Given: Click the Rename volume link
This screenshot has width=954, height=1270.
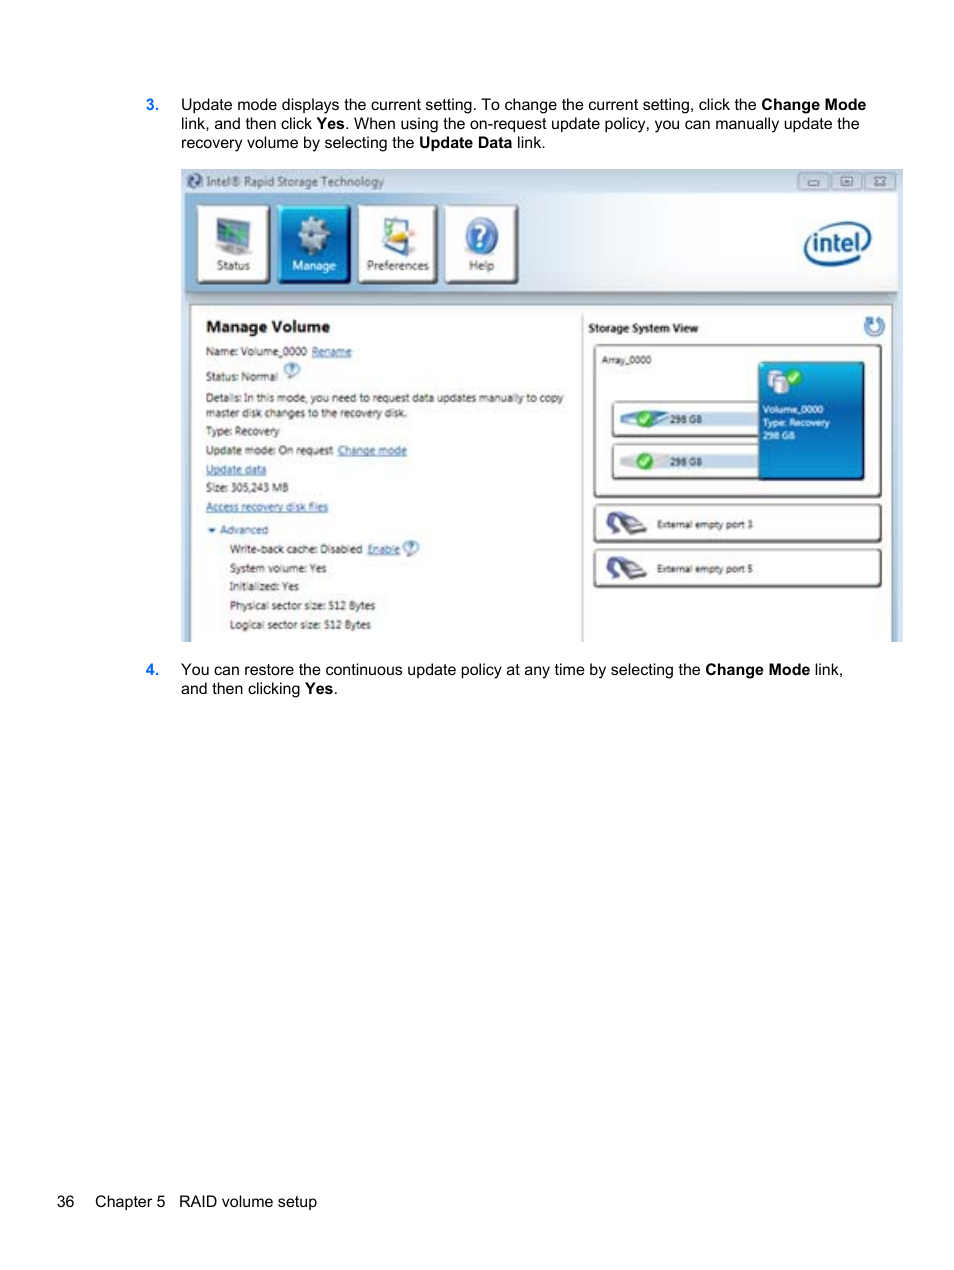Looking at the screenshot, I should pos(331,352).
